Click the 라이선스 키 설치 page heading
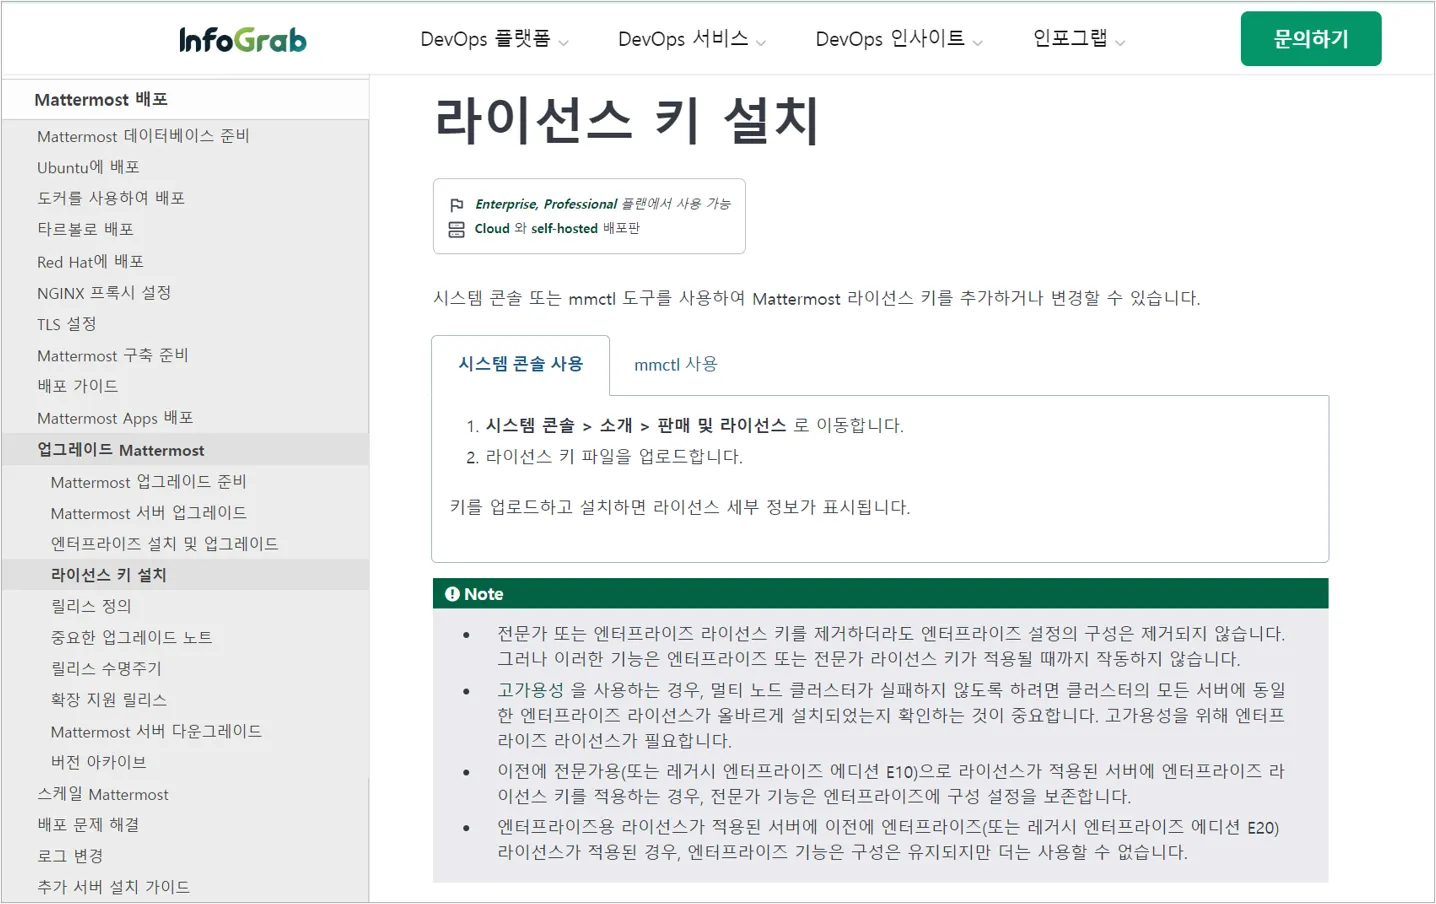Viewport: 1436px width, 904px height. 627,121
